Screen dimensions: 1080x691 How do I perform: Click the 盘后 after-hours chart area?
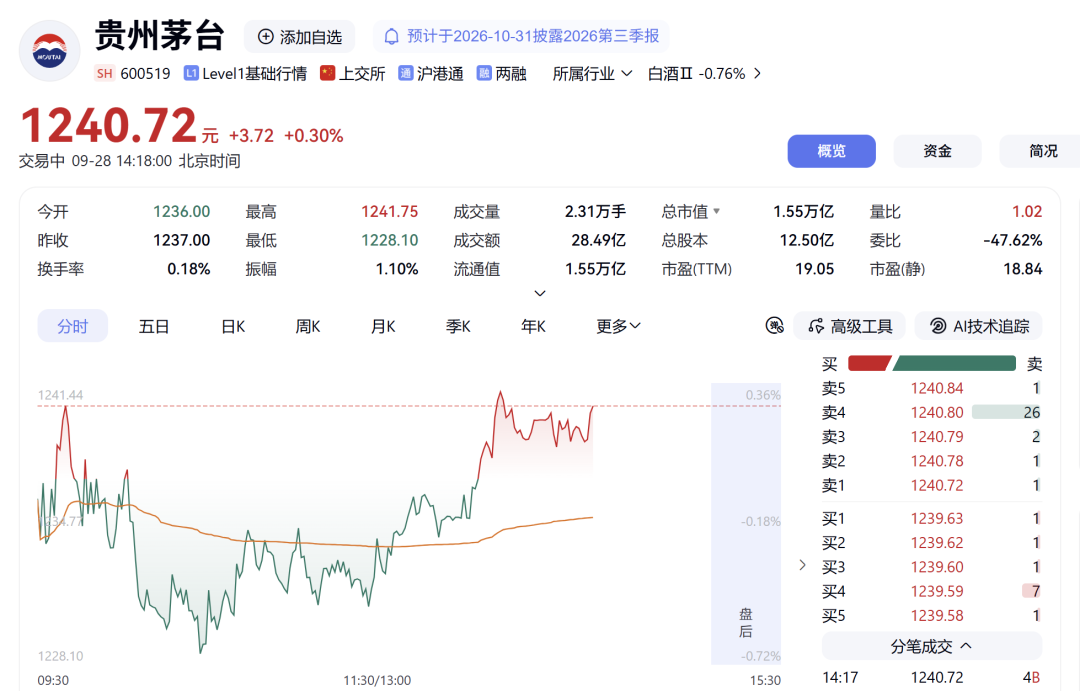[x=746, y=524]
